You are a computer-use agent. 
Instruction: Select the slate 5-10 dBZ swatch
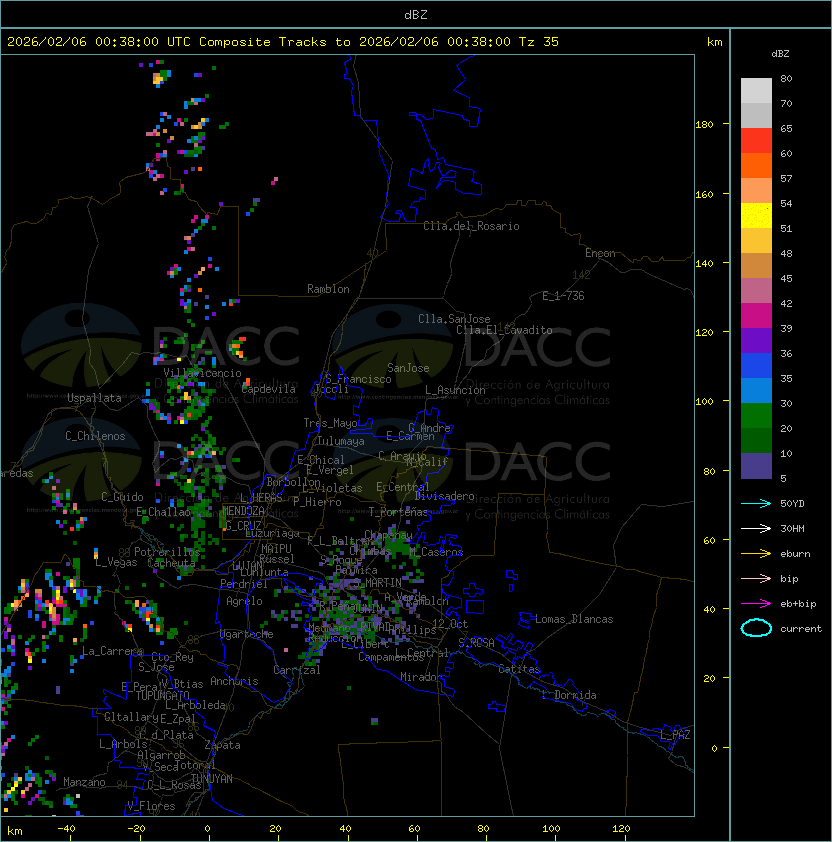pyautogui.click(x=756, y=466)
